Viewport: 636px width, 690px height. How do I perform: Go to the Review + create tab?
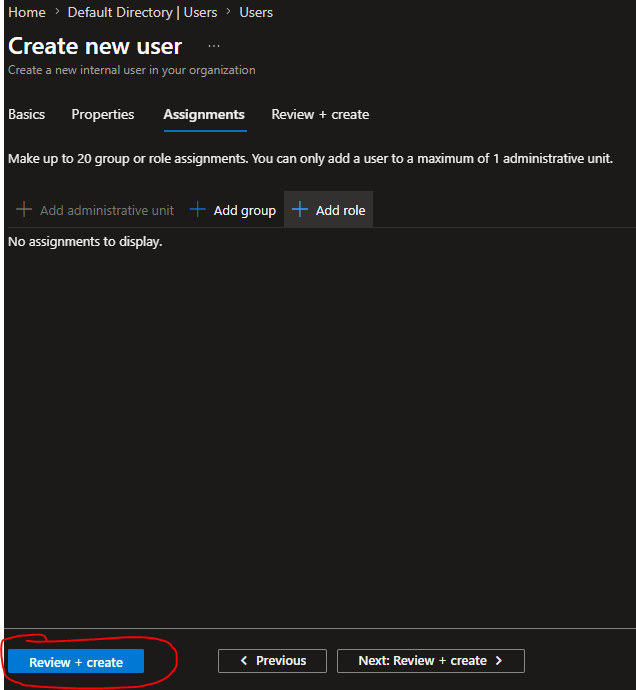tap(320, 115)
